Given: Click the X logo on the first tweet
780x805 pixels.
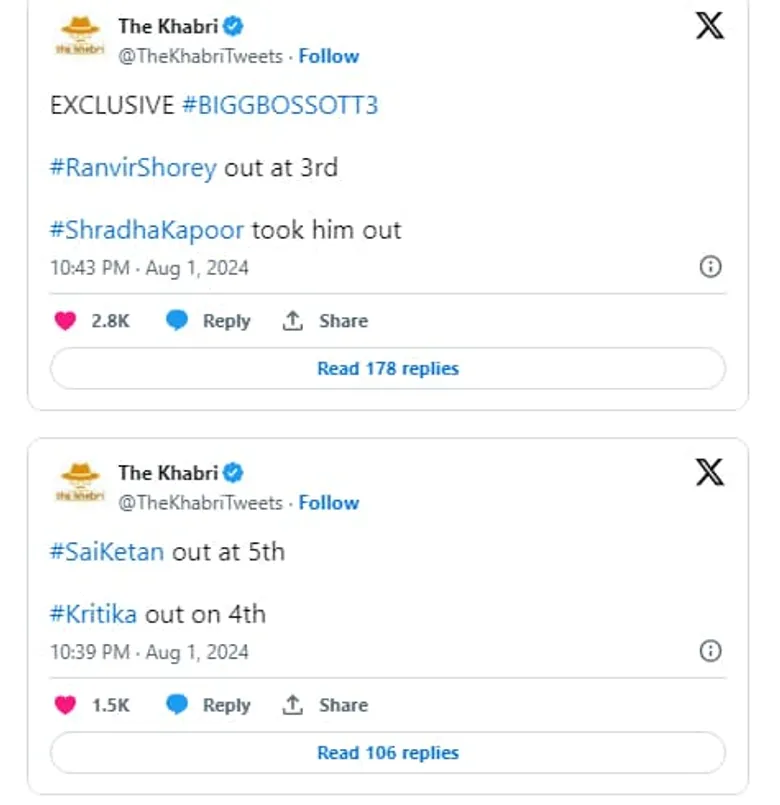Looking at the screenshot, I should [709, 26].
